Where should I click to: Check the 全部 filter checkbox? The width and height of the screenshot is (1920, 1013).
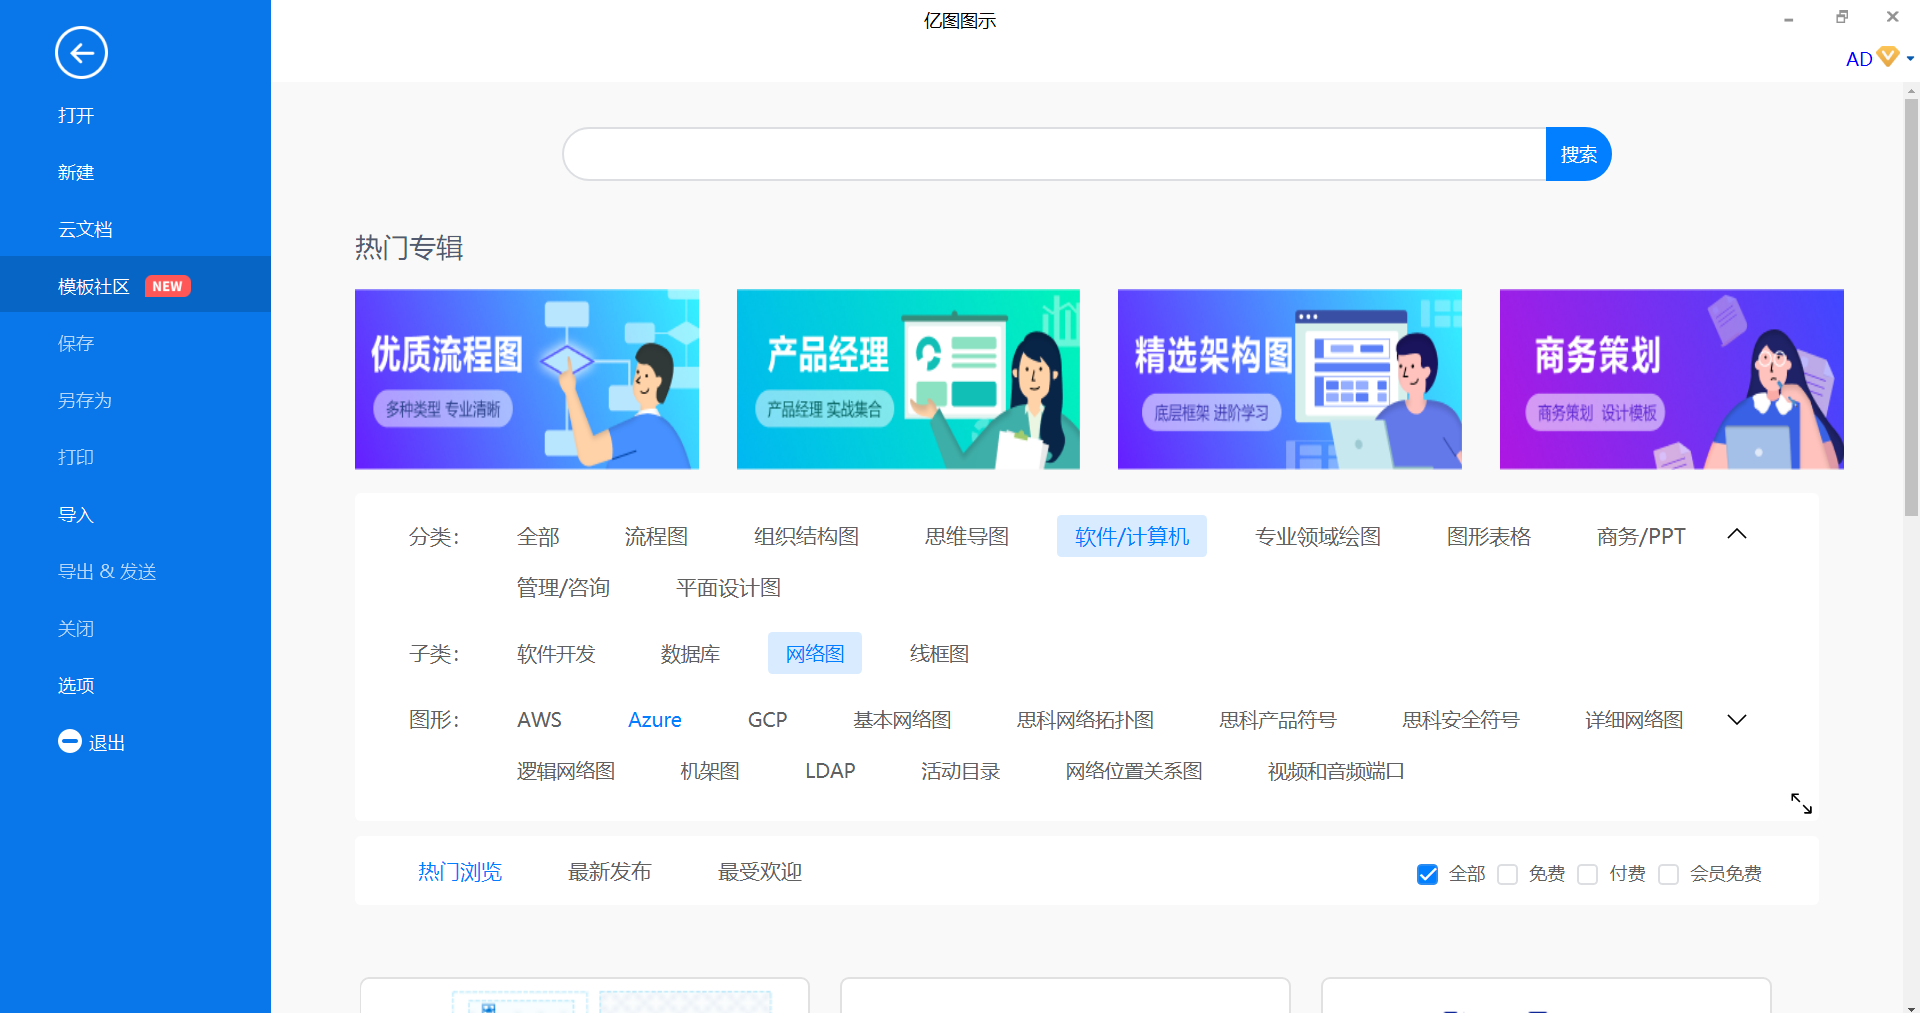(x=1427, y=874)
